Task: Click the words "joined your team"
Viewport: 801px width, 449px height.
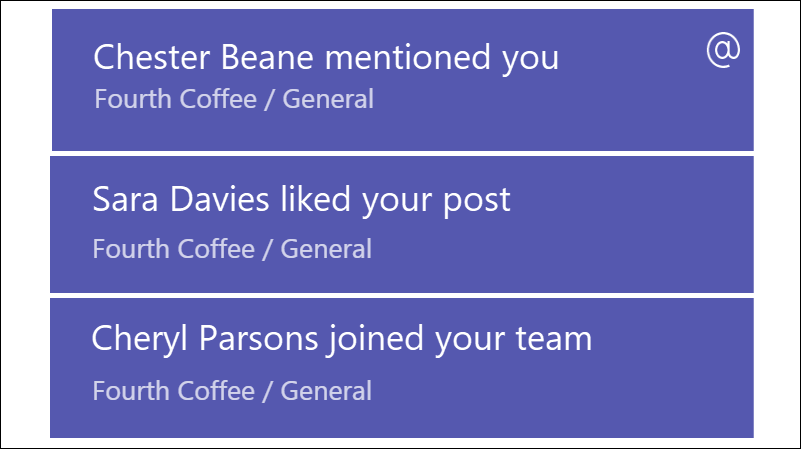Action: pyautogui.click(x=460, y=340)
